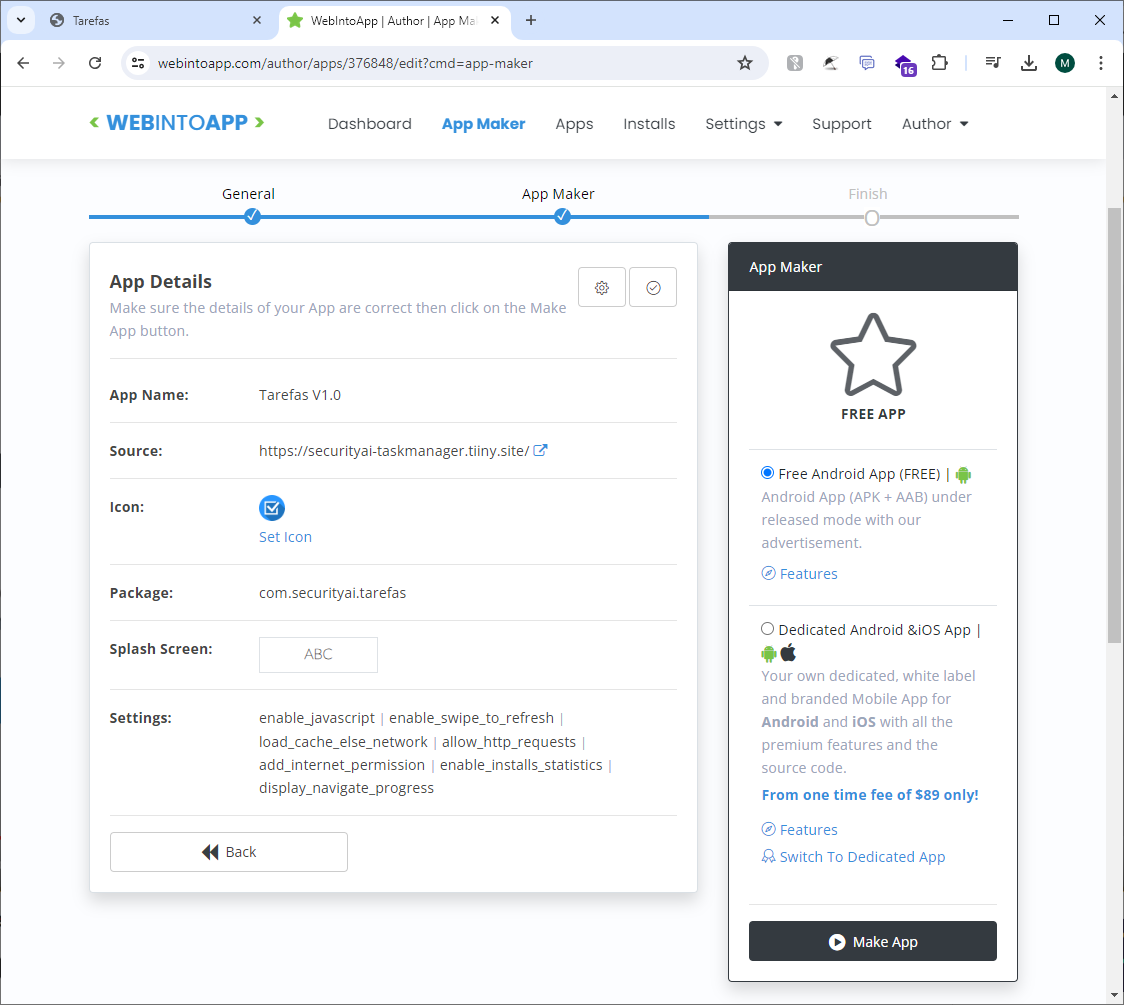Image resolution: width=1124 pixels, height=1005 pixels.
Task: Click the gray N extension icon
Action: pyautogui.click(x=794, y=63)
